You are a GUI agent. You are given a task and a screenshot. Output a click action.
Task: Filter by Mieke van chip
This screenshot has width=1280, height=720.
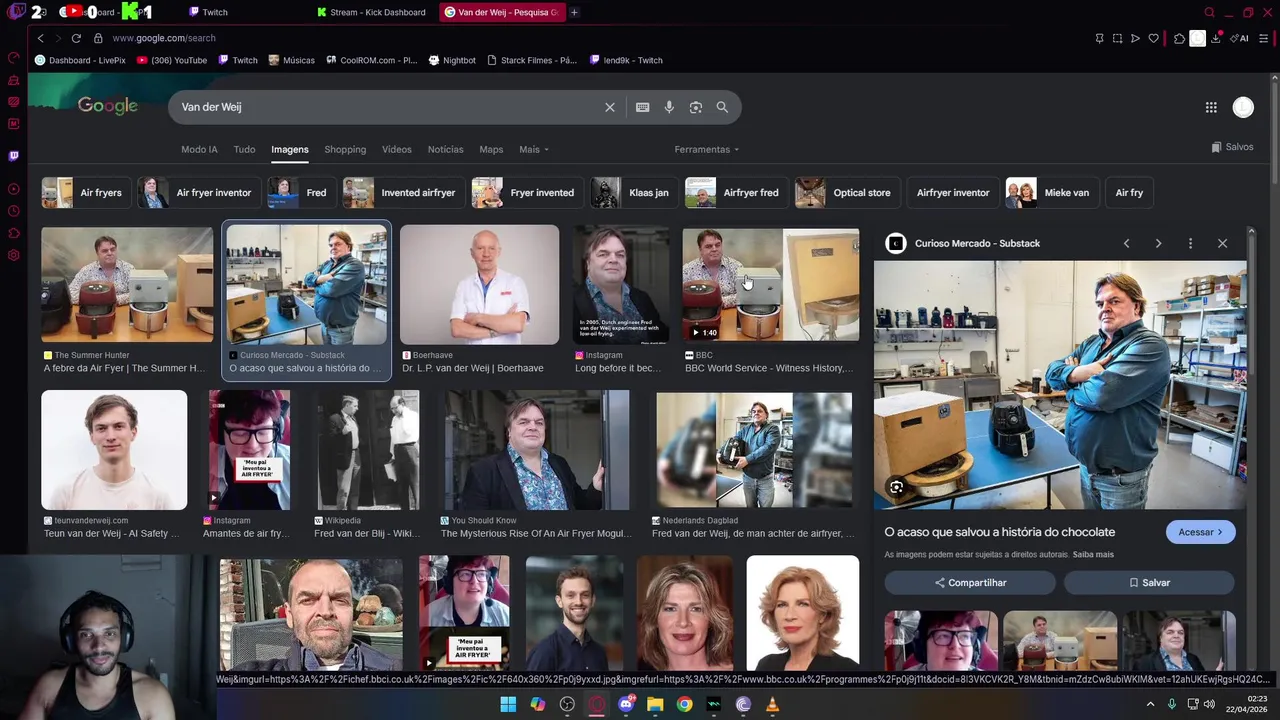point(1051,192)
